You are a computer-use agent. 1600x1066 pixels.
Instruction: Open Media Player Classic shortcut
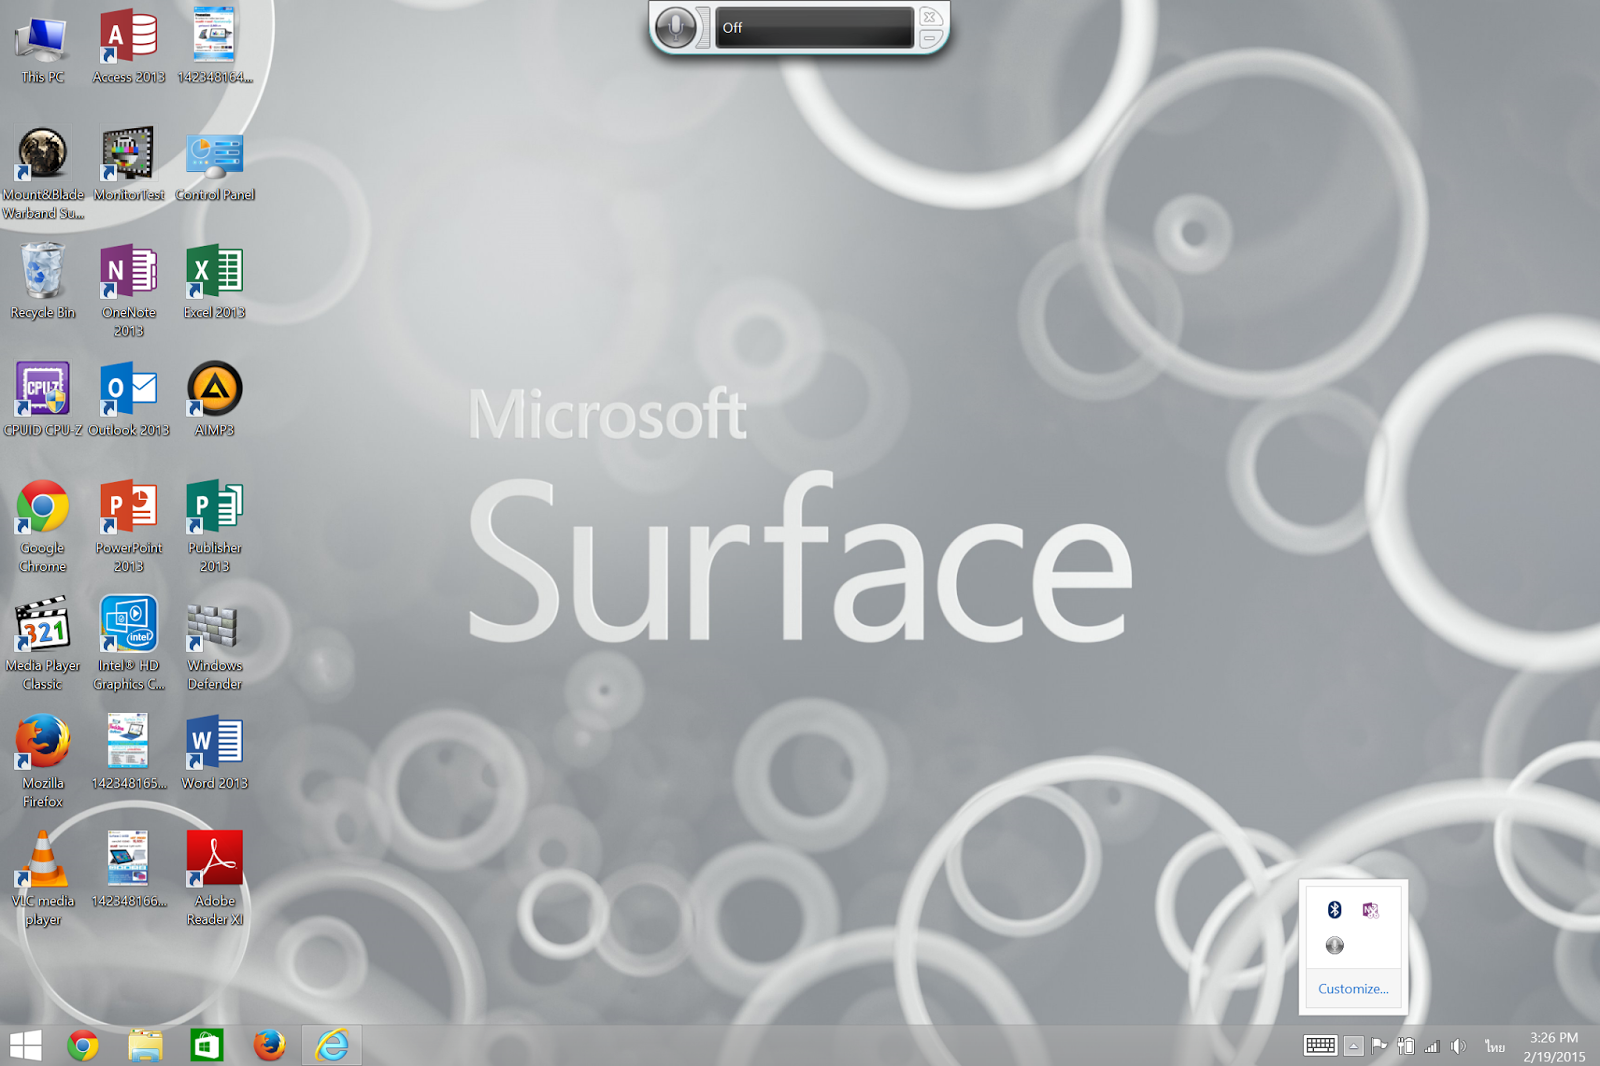[x=42, y=645]
